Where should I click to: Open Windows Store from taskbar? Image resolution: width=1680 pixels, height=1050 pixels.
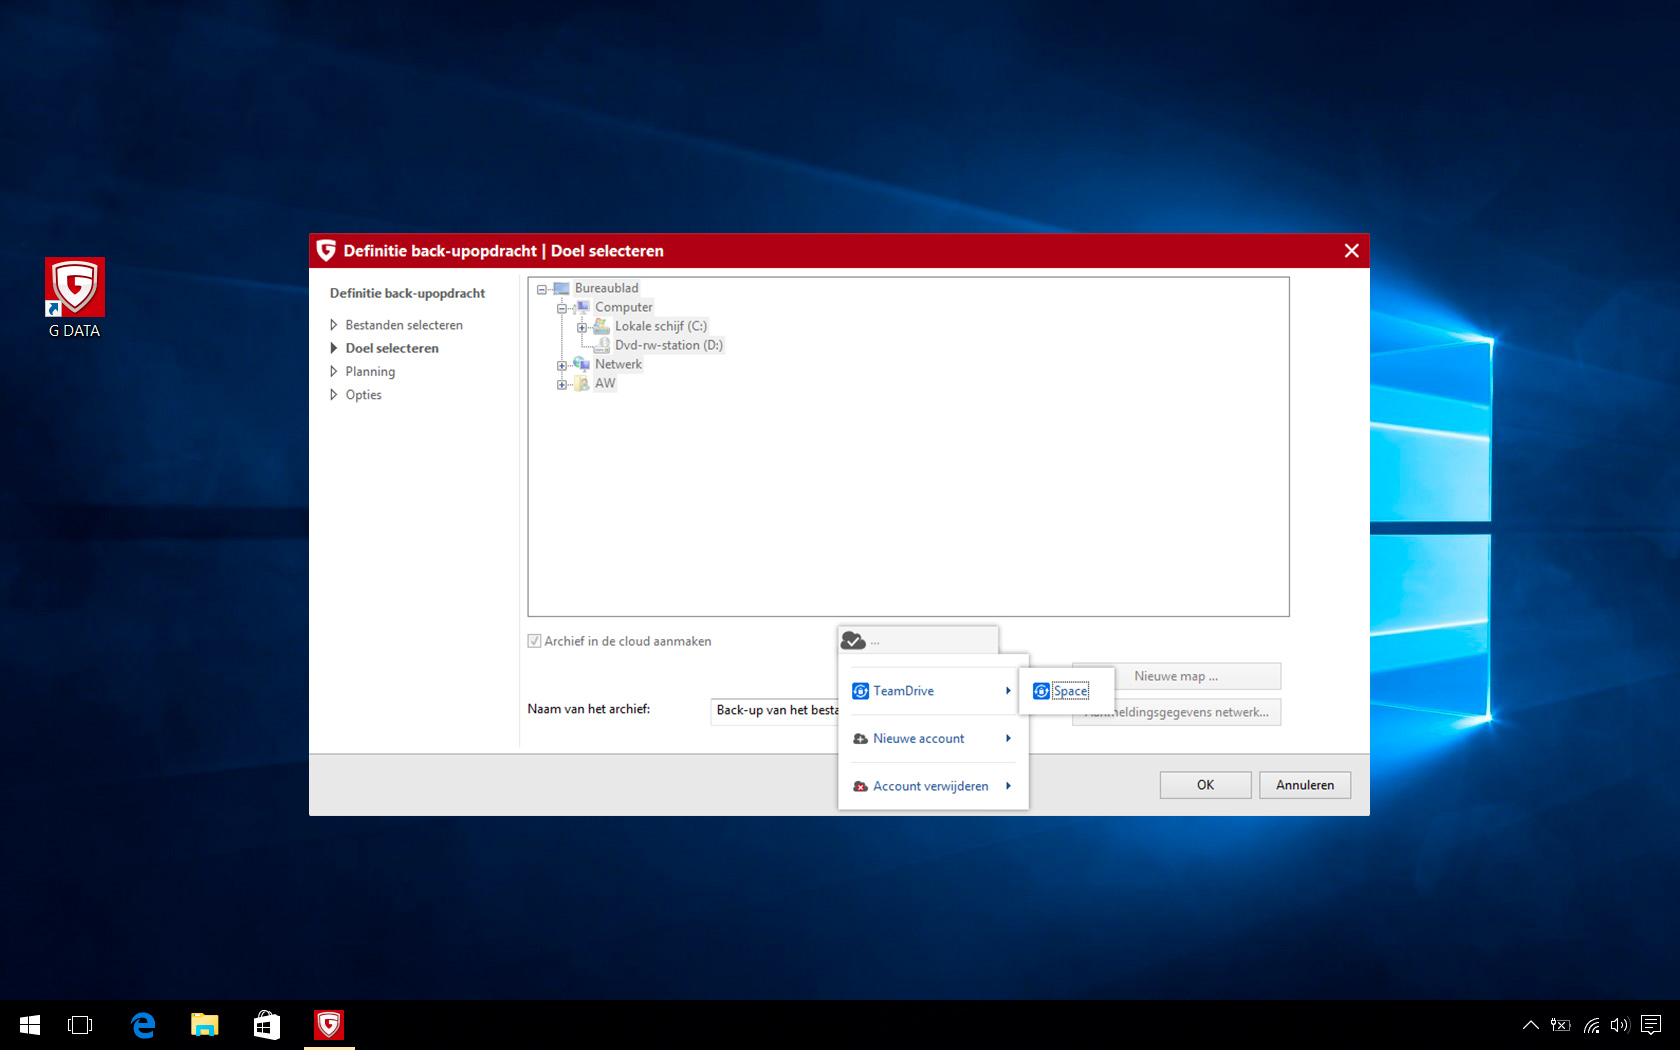[267, 1025]
